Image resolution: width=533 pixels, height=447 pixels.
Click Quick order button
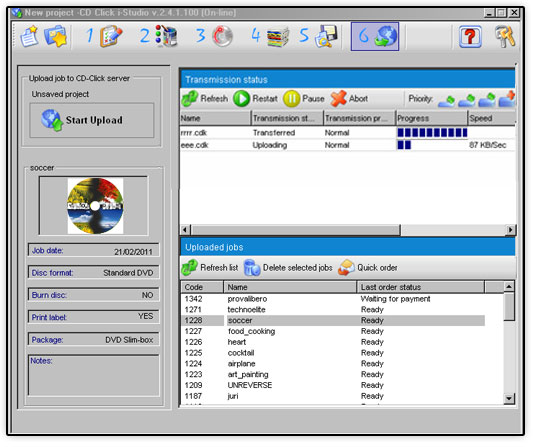tap(368, 269)
